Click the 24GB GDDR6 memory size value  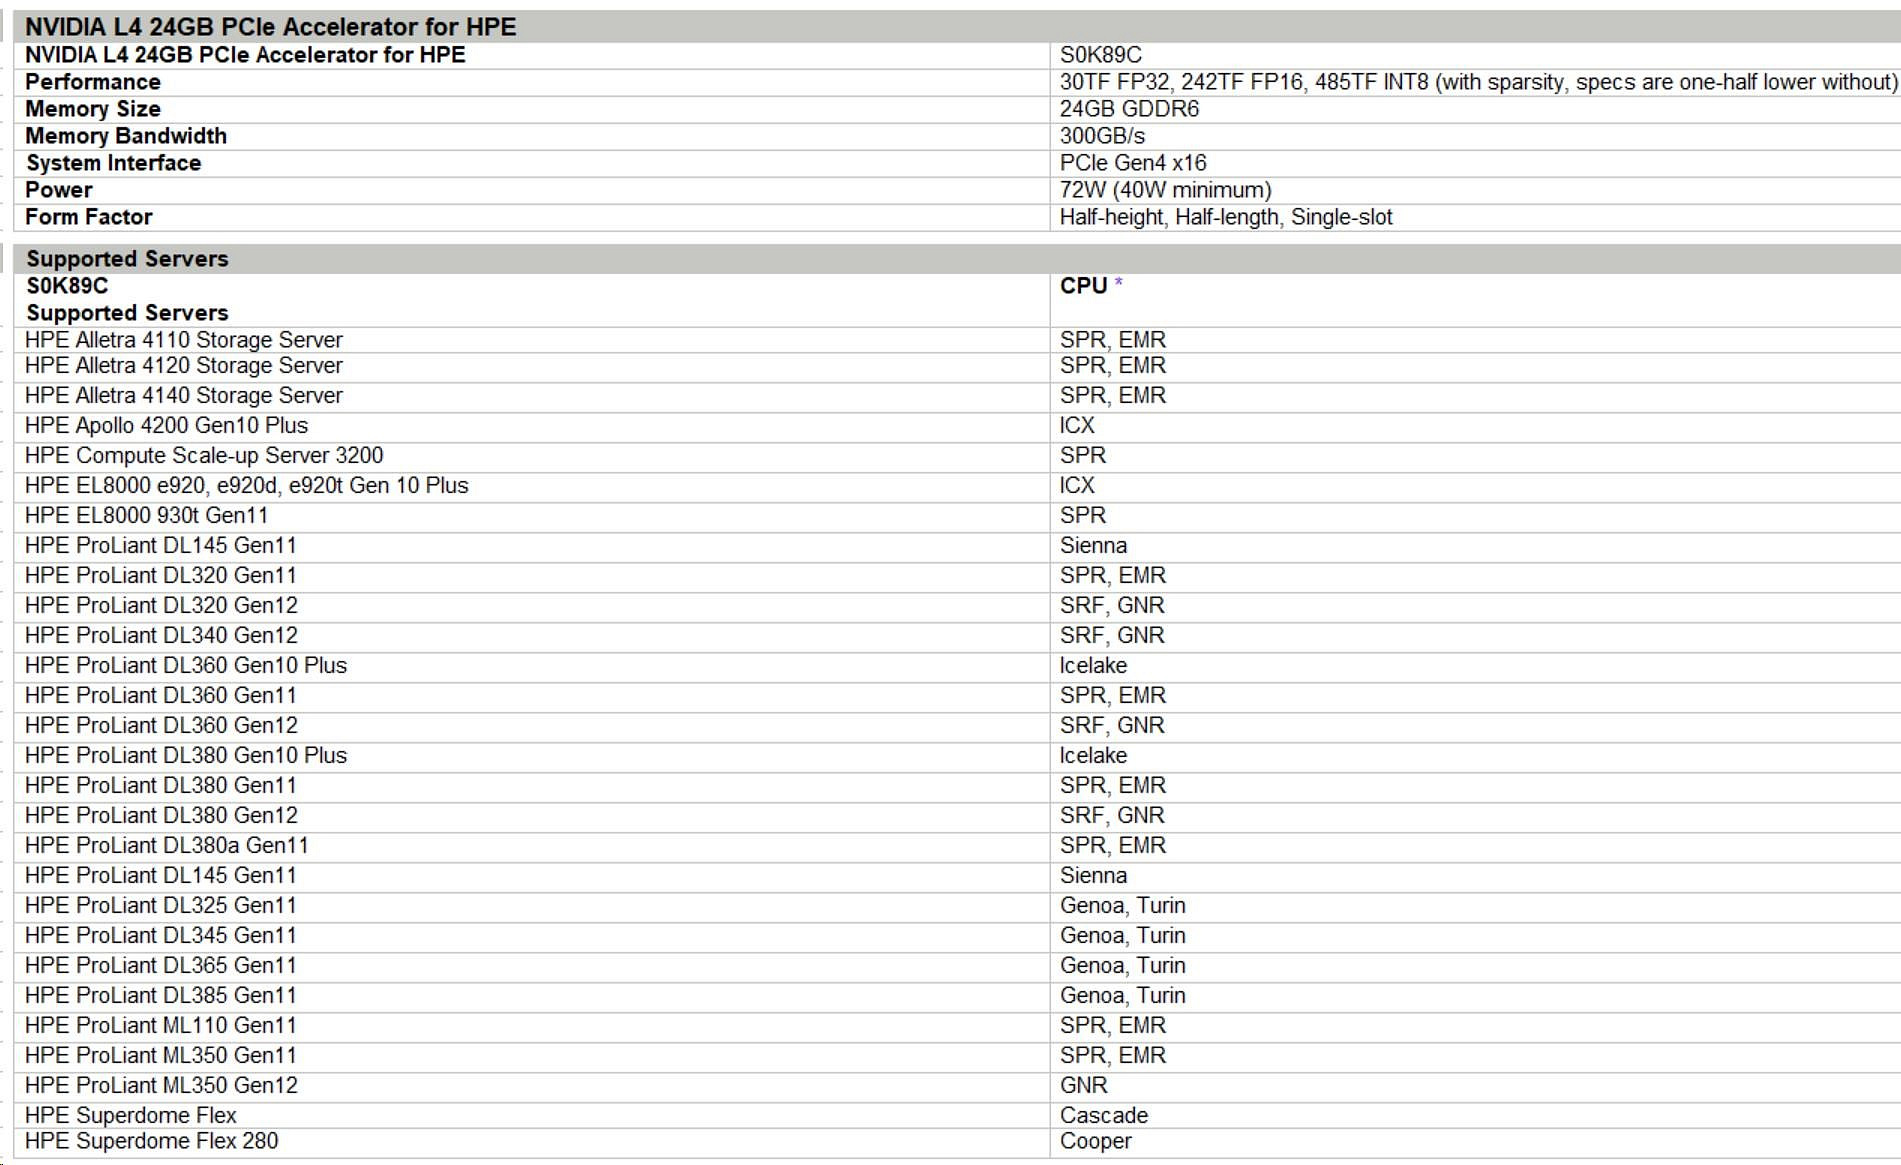pyautogui.click(x=1129, y=109)
